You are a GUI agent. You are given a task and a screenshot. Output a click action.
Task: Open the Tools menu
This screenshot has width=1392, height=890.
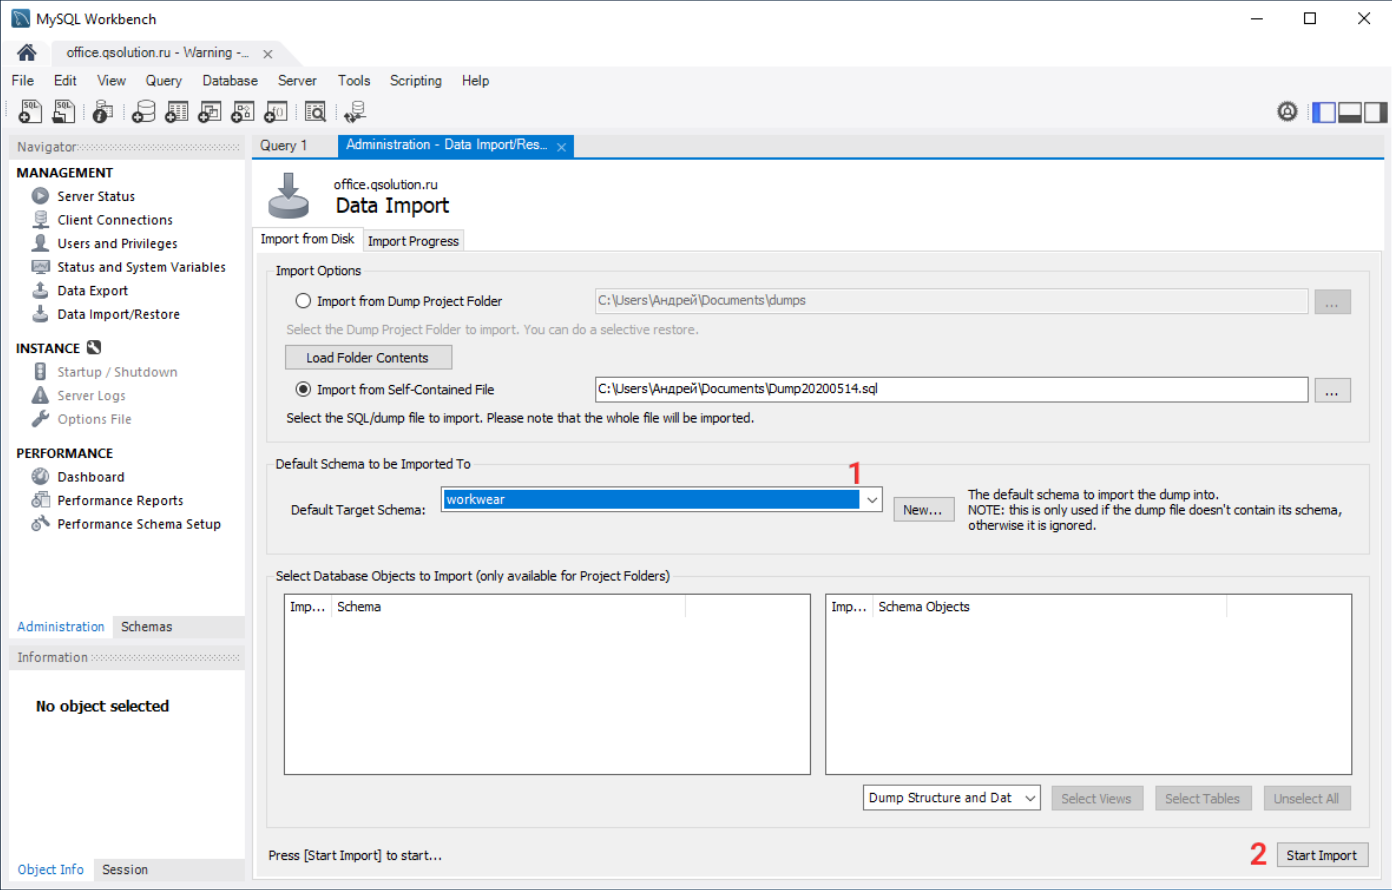pyautogui.click(x=354, y=81)
